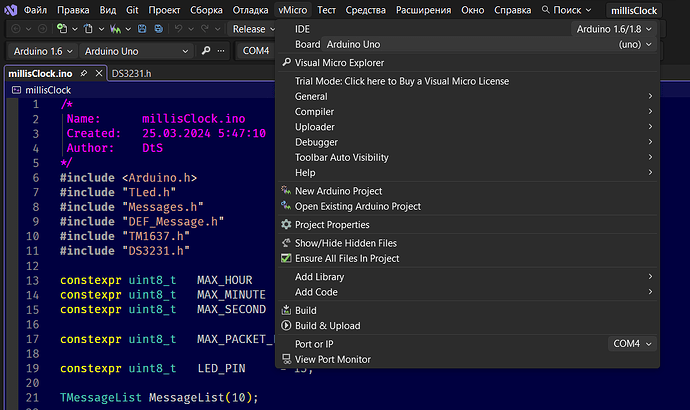Close the millisClock.ino tab
This screenshot has width=690, height=410.
coord(98,74)
